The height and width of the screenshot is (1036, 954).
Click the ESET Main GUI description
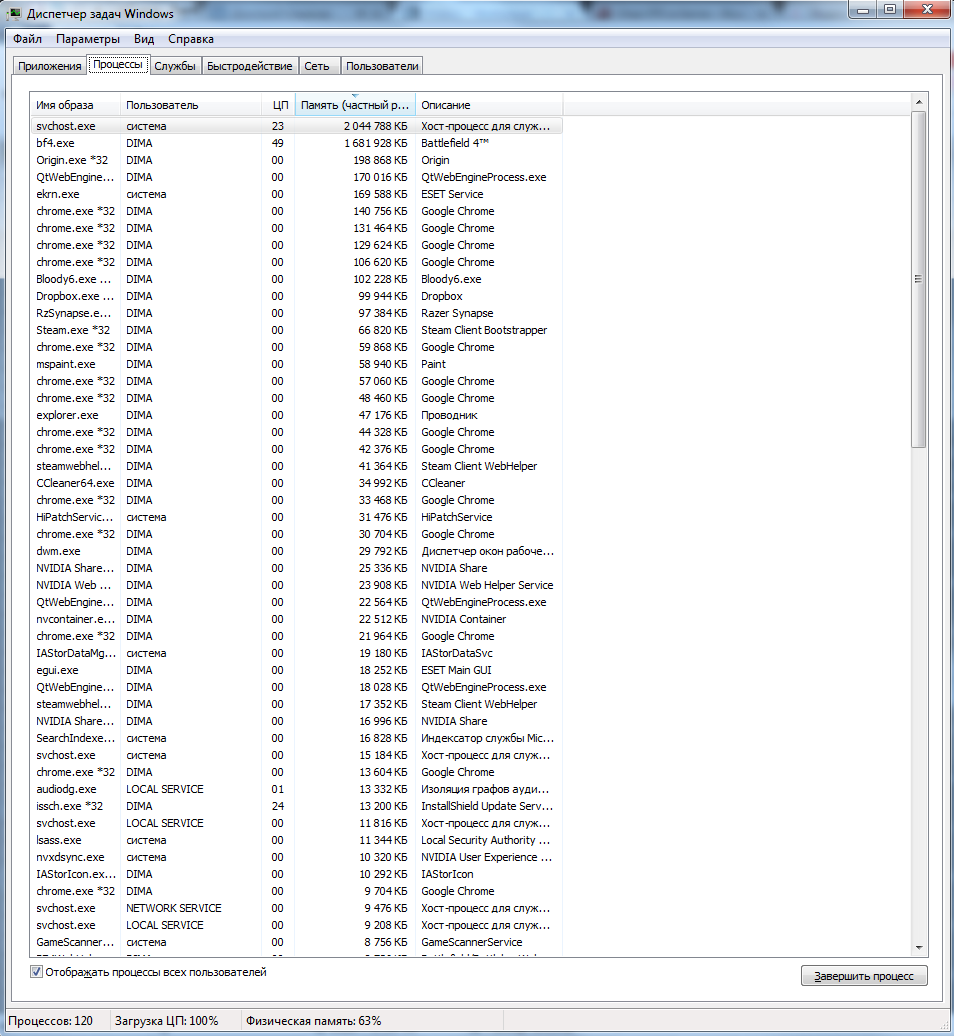coord(457,671)
